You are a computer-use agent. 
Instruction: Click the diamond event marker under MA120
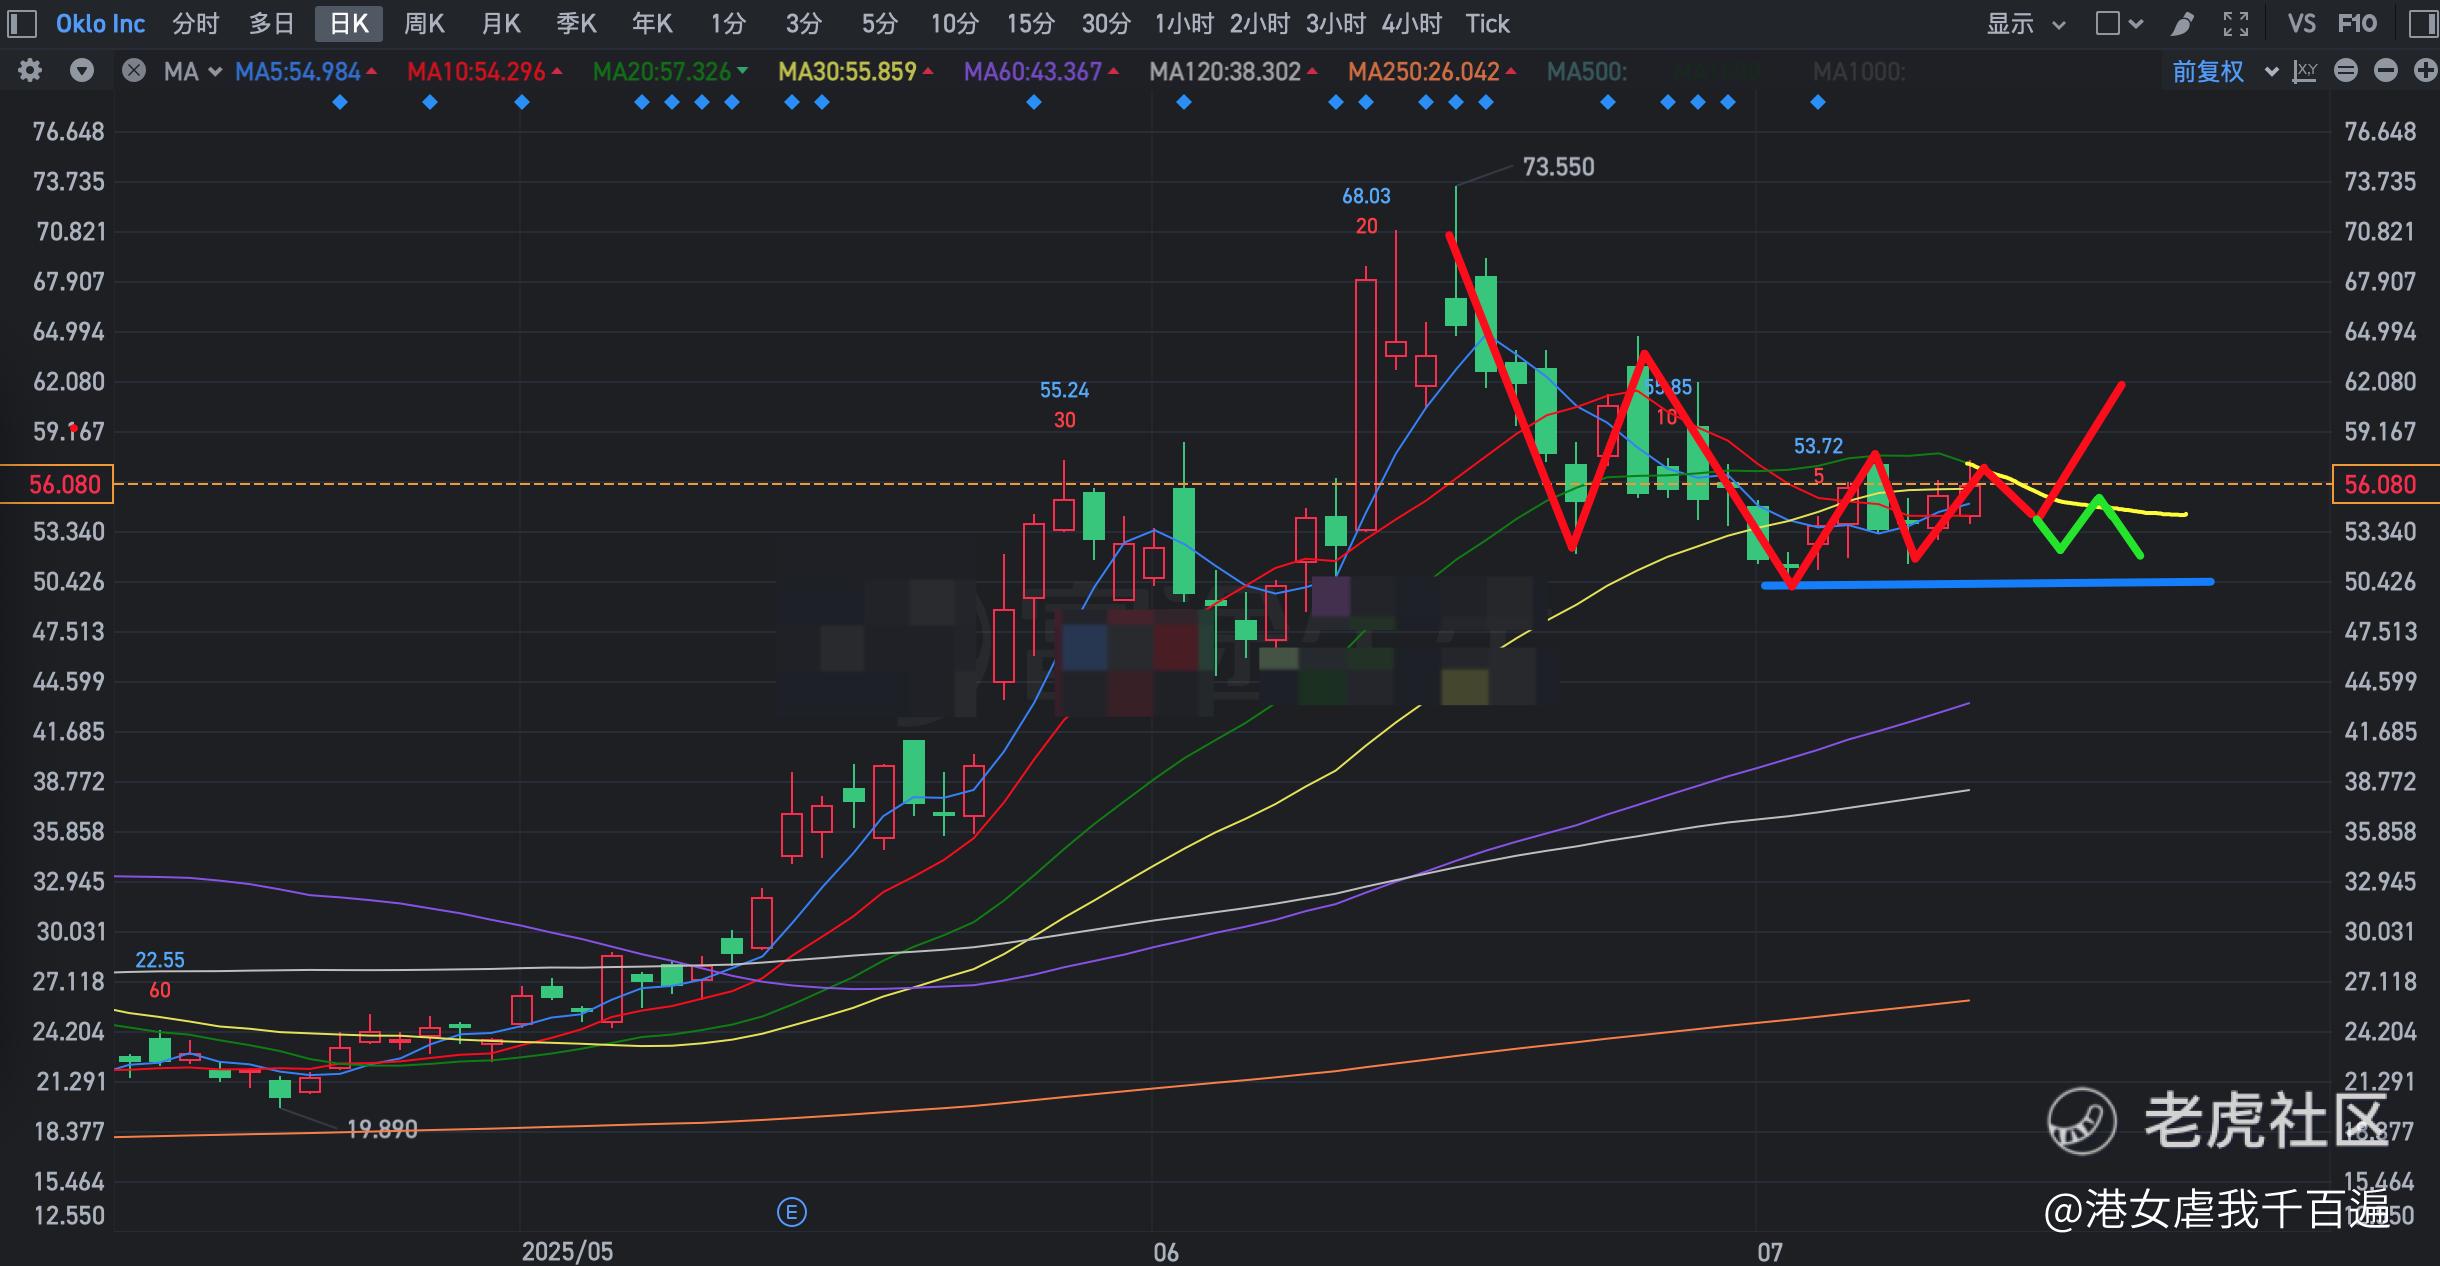1184,102
